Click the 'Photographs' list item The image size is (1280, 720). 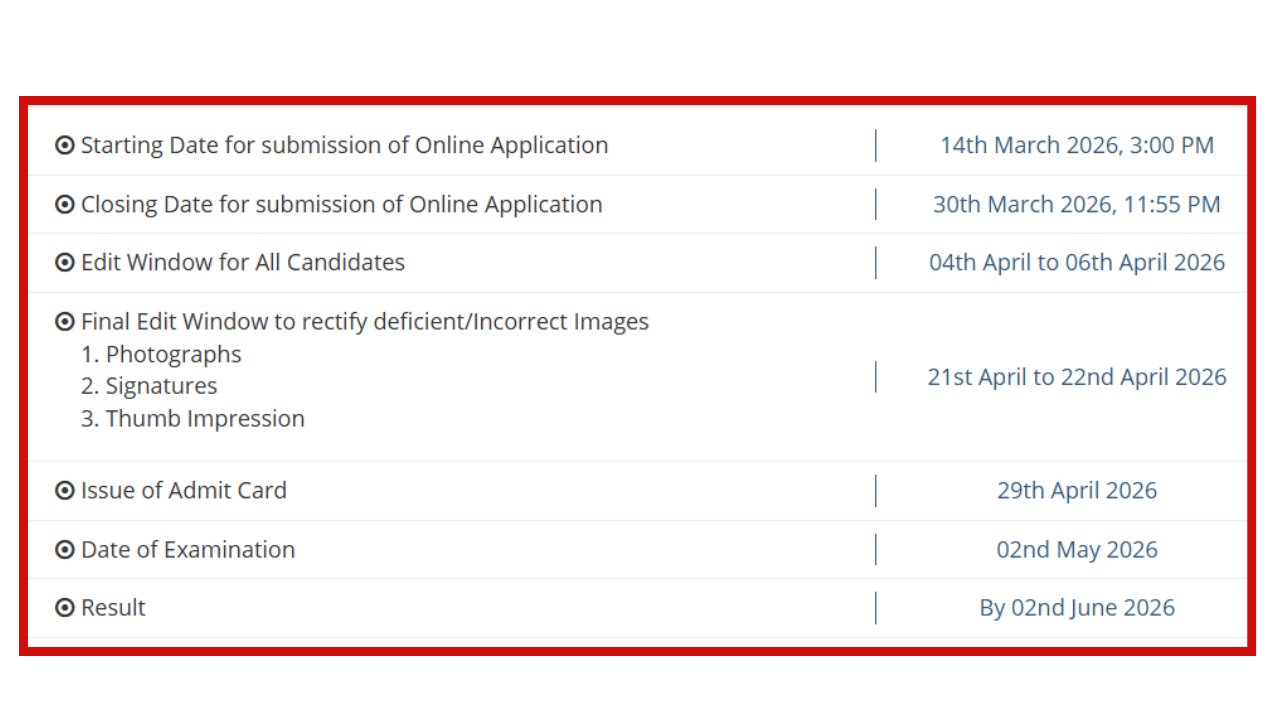click(161, 355)
